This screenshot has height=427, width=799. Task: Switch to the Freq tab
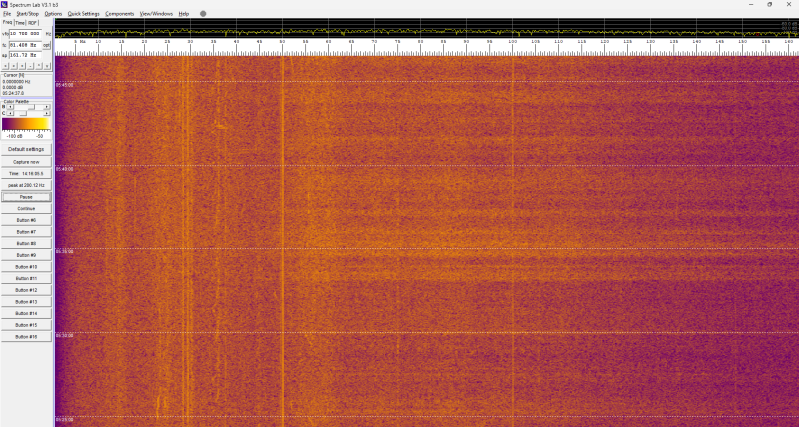(7, 22)
